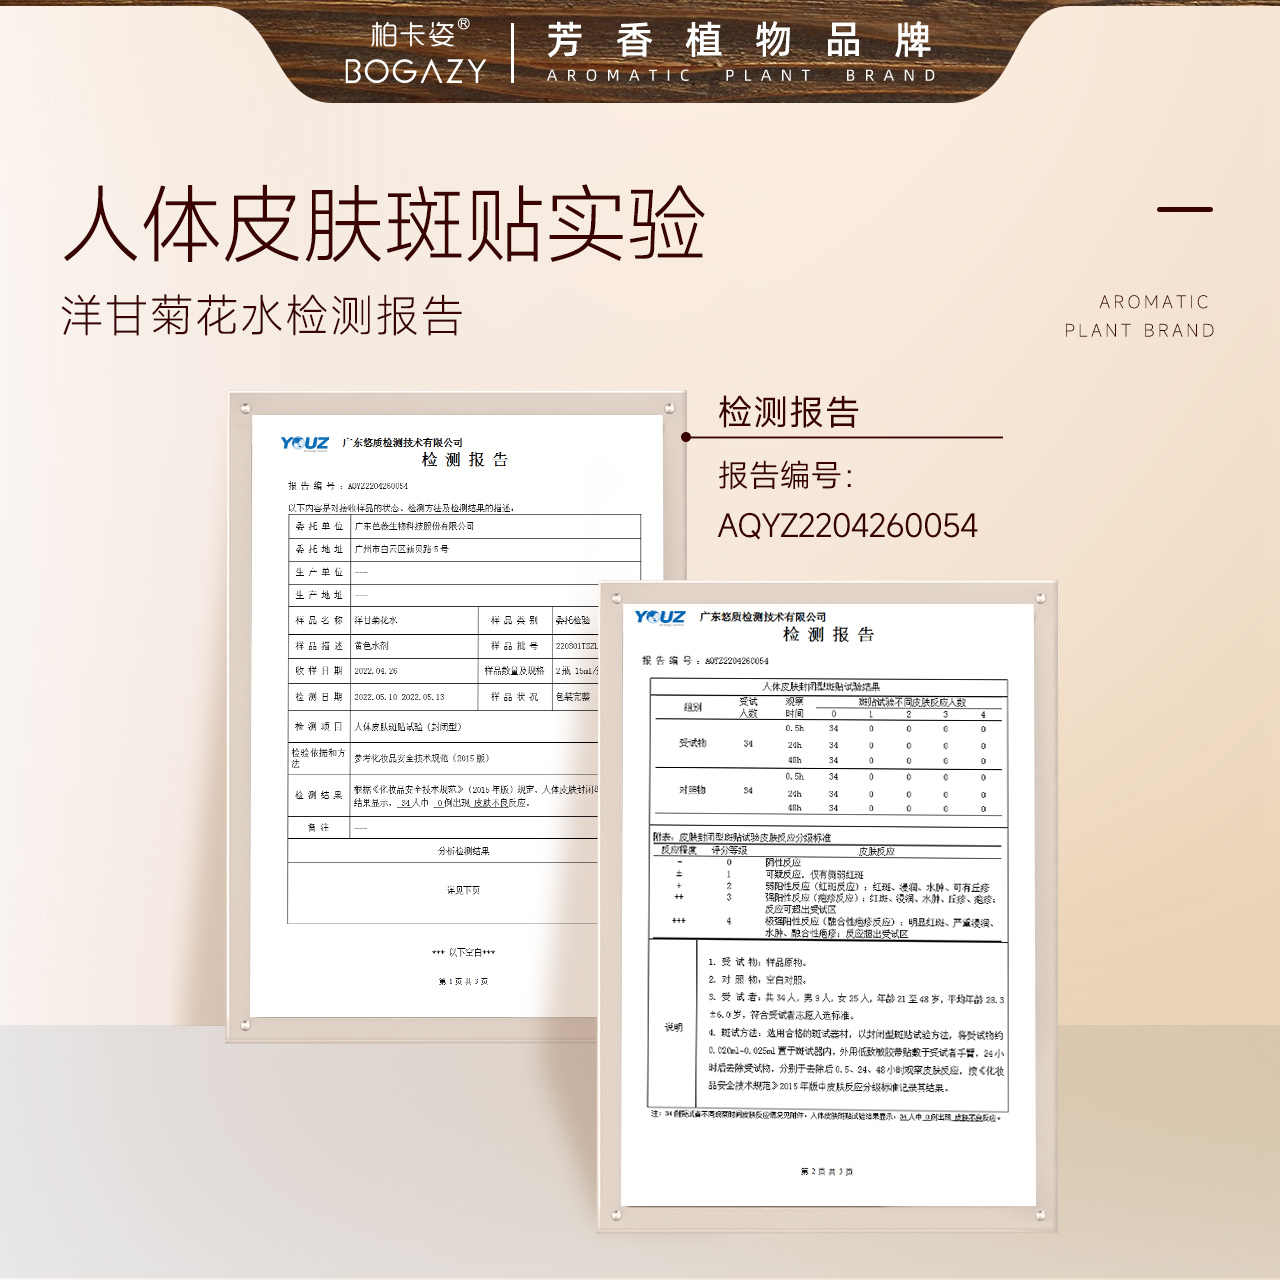Click the 说明 label on second report
Viewport: 1280px width, 1280px height.
[674, 1027]
